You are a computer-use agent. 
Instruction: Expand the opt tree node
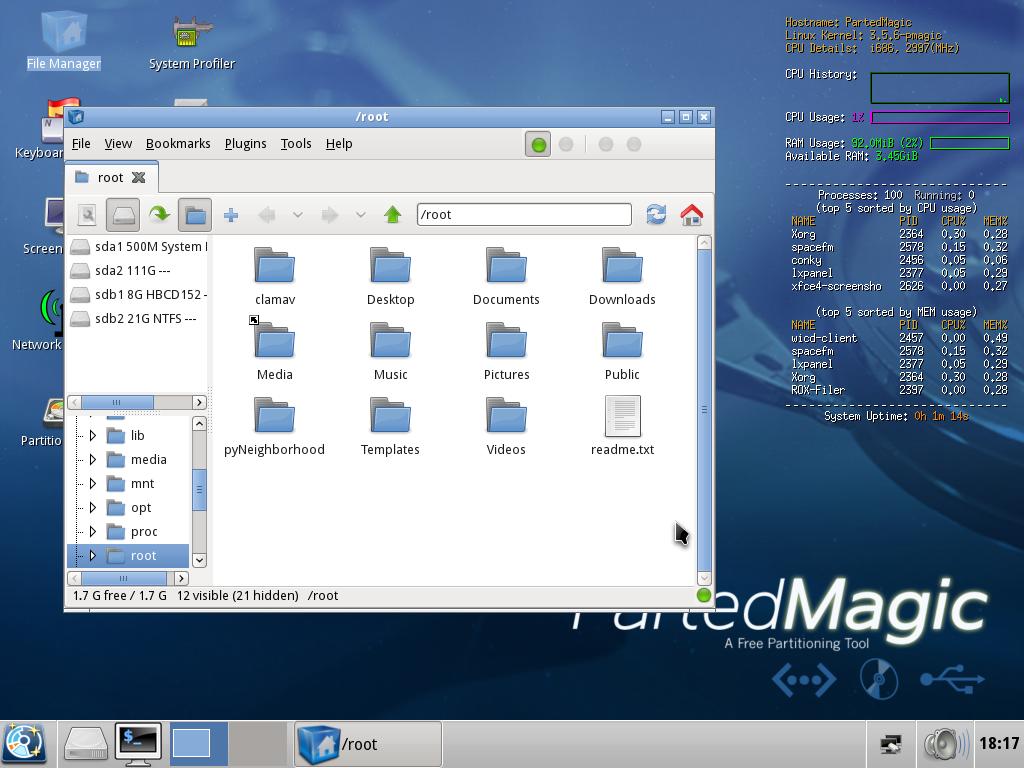(x=93, y=508)
